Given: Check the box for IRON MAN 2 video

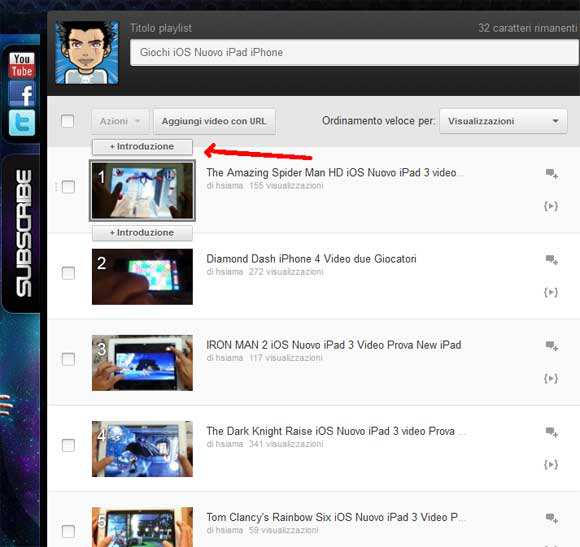Looking at the screenshot, I should click(x=68, y=359).
